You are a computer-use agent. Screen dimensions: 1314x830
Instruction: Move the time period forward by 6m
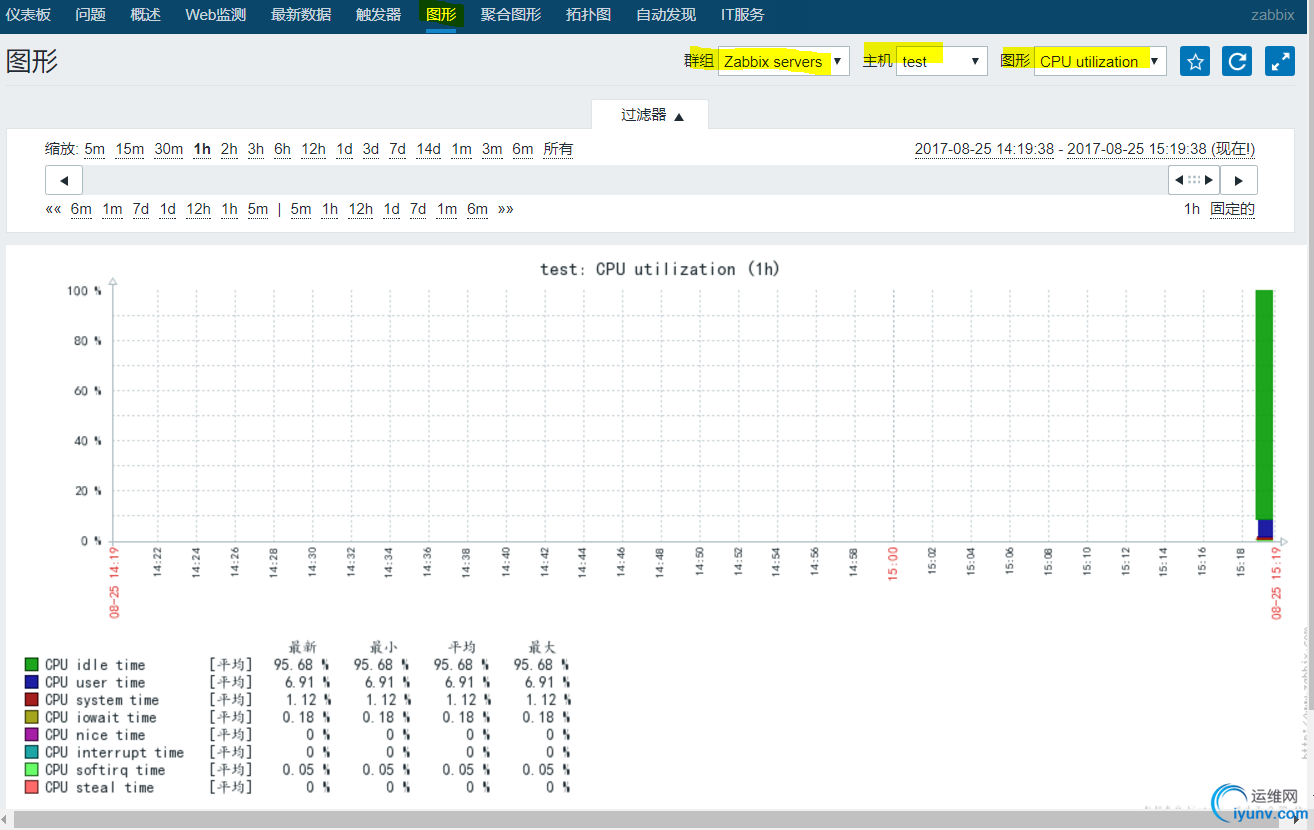pyautogui.click(x=478, y=209)
